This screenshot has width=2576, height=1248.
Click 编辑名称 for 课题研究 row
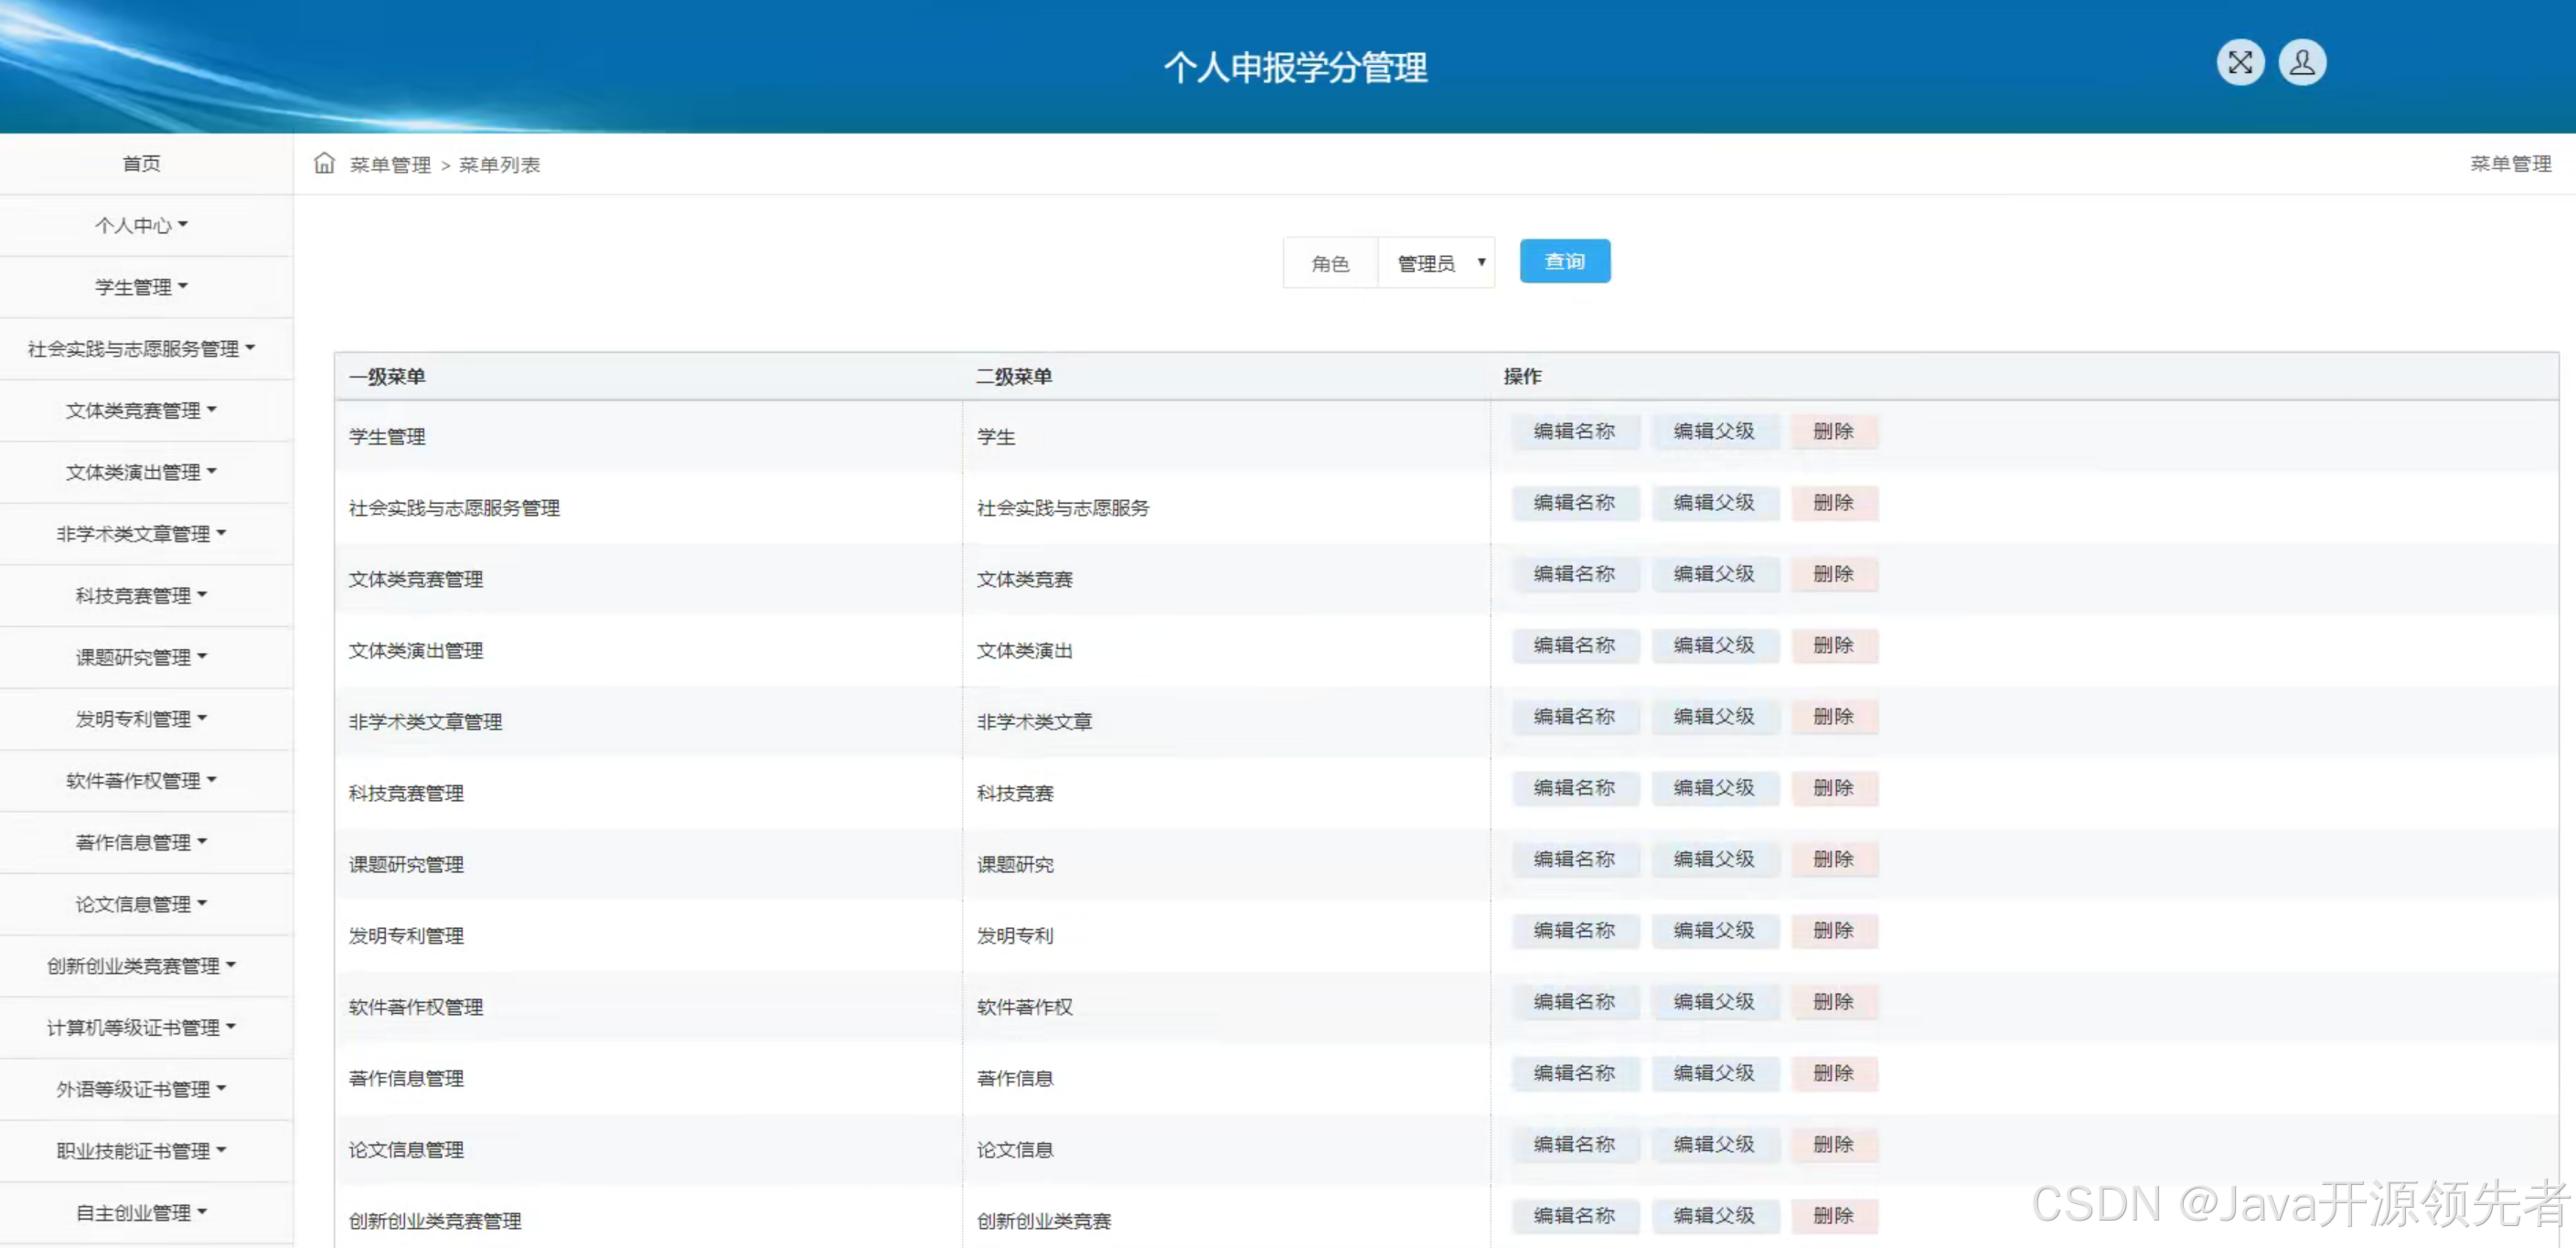click(x=1575, y=859)
